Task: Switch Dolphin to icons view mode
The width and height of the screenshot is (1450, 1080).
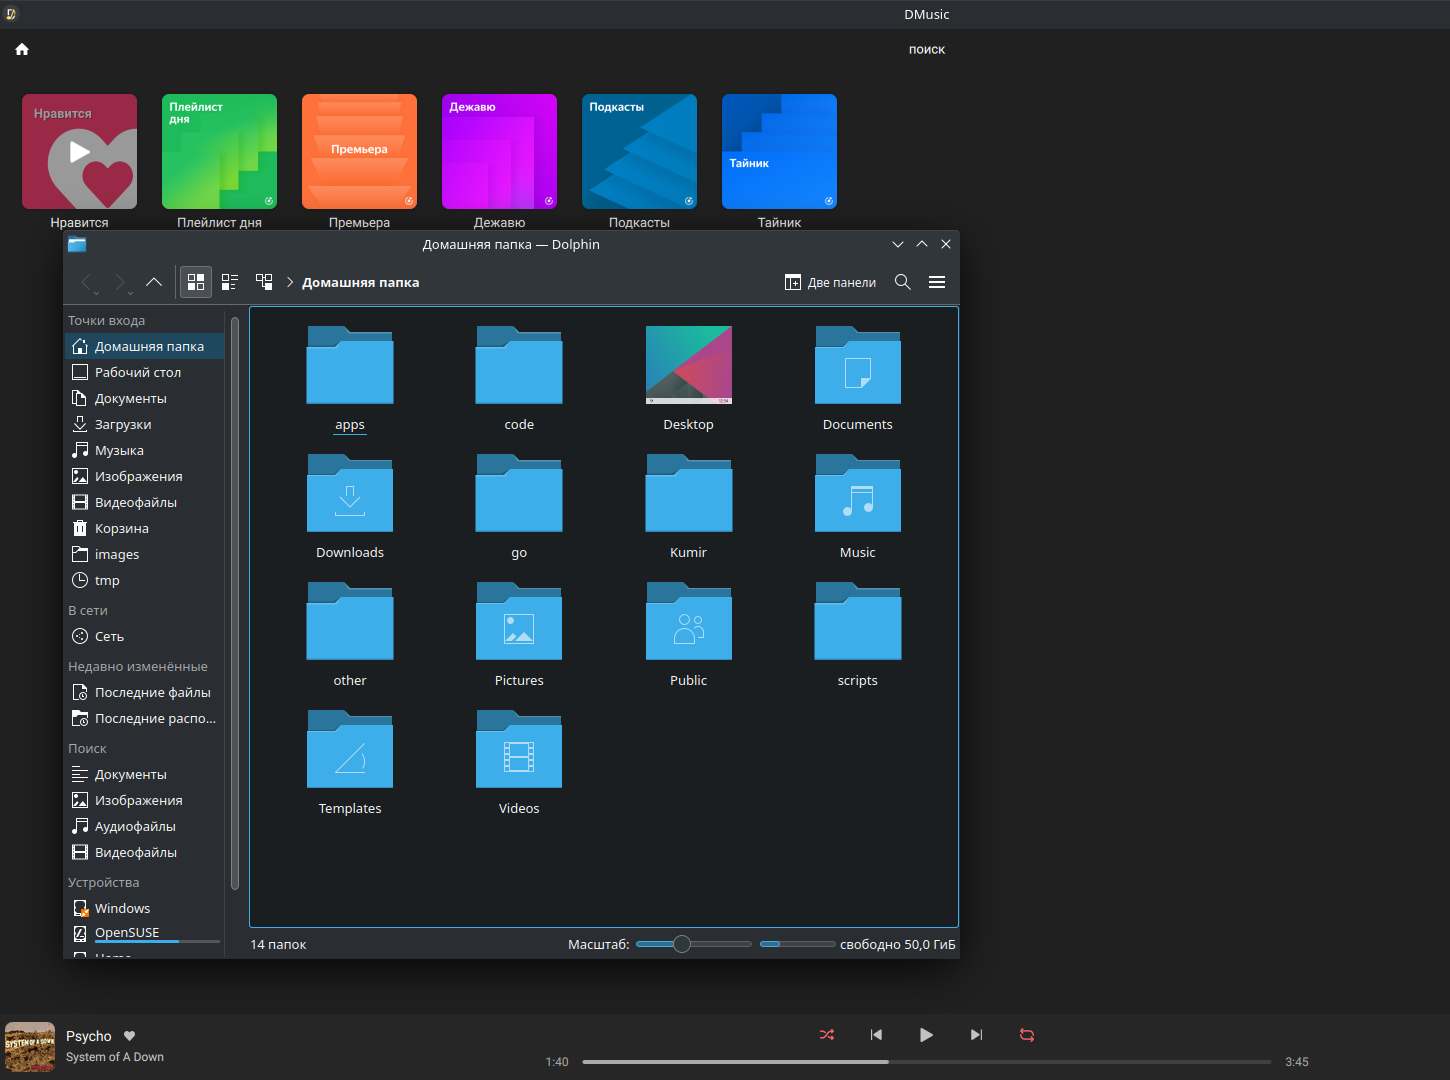Action: point(196,282)
